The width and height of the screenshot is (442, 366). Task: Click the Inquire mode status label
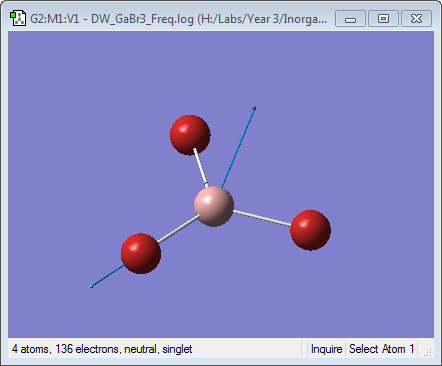point(326,349)
